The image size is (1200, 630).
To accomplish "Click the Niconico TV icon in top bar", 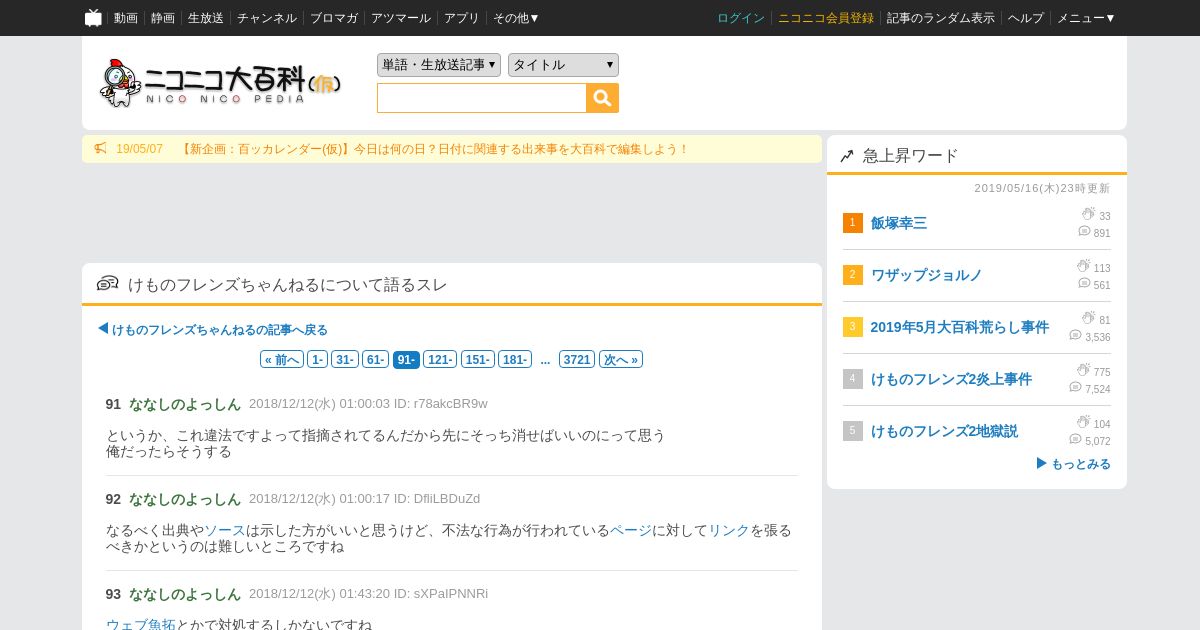I will [93, 17].
